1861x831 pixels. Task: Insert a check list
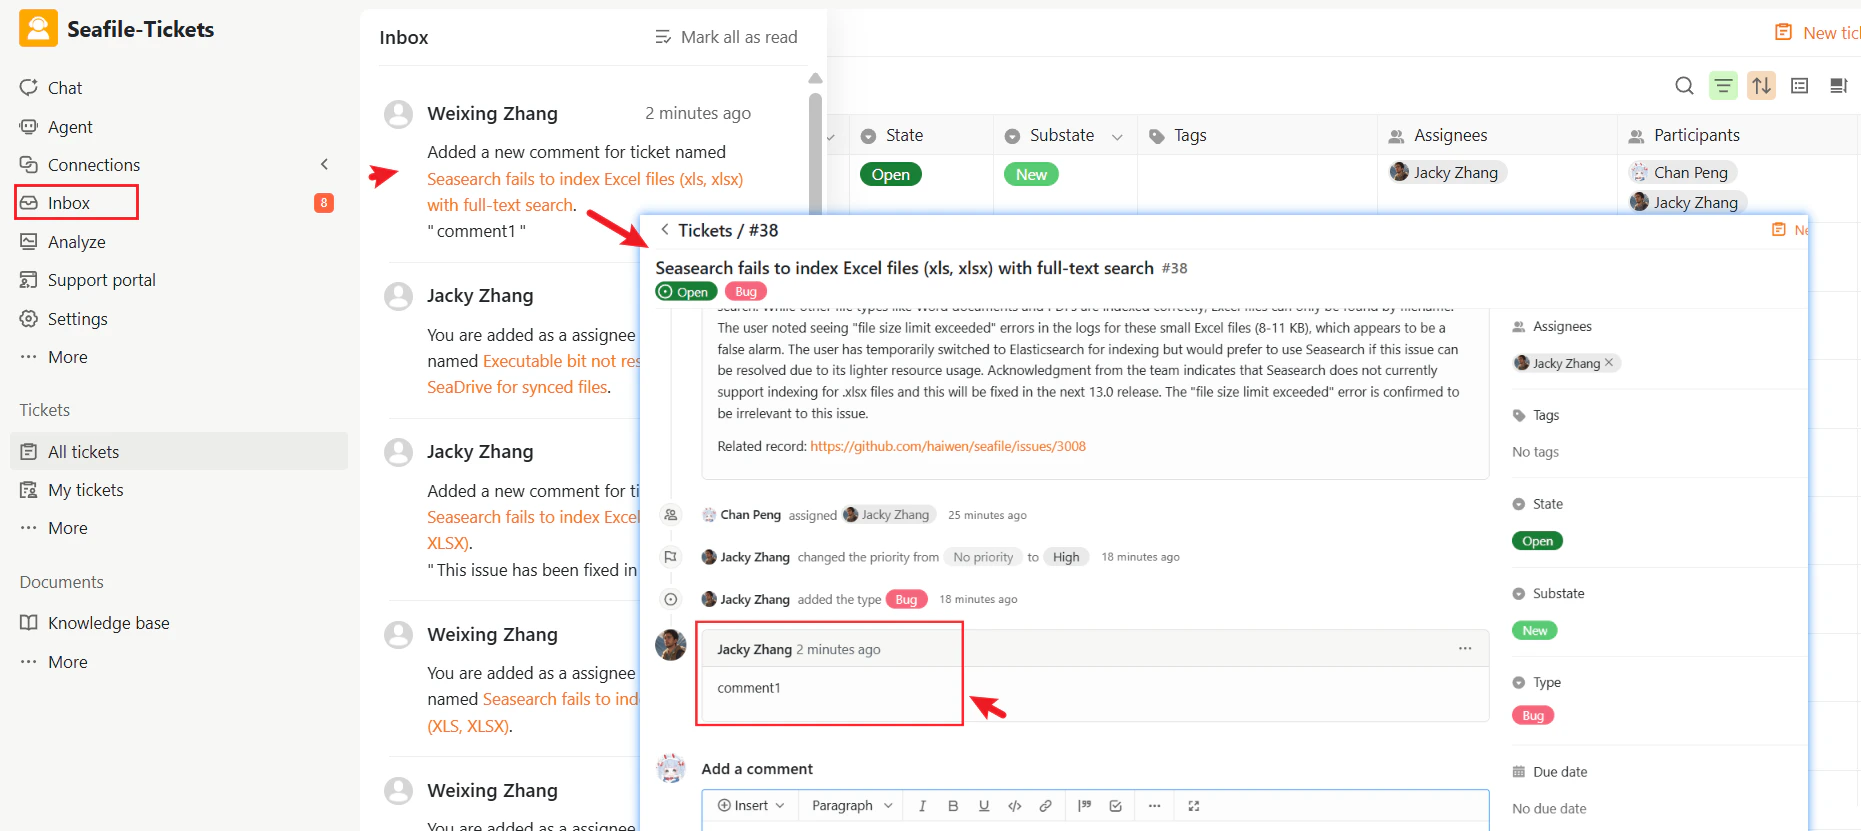[1116, 806]
